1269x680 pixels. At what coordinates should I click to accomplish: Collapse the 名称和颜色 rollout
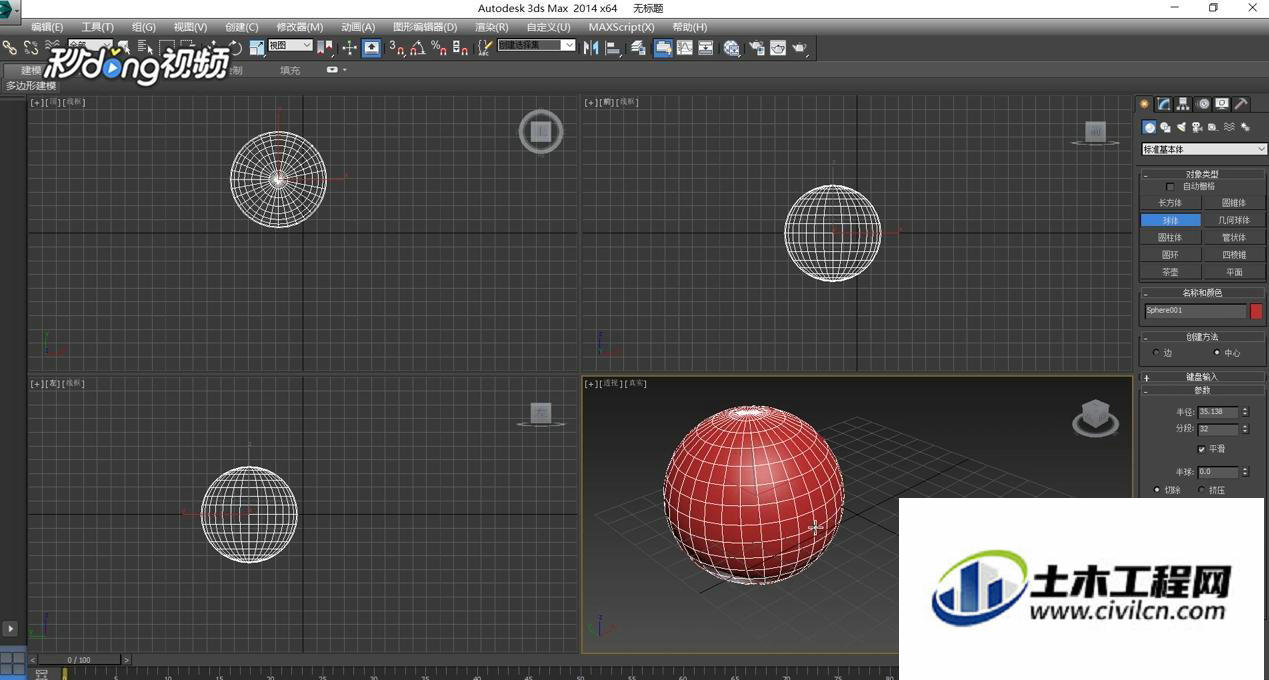[x=1203, y=293]
